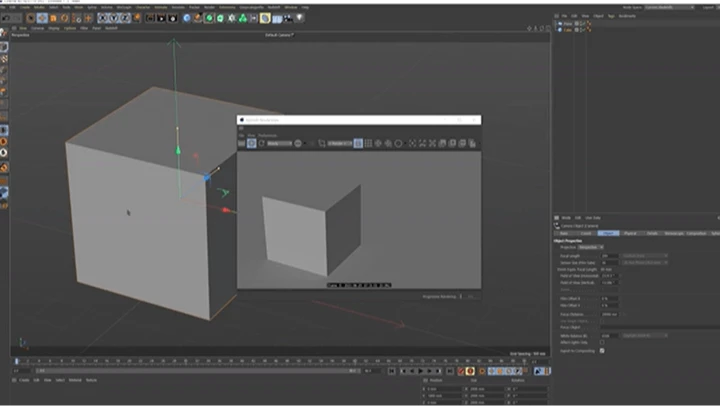
Task: Refresh the Redshift RenderView render
Action: tap(262, 143)
